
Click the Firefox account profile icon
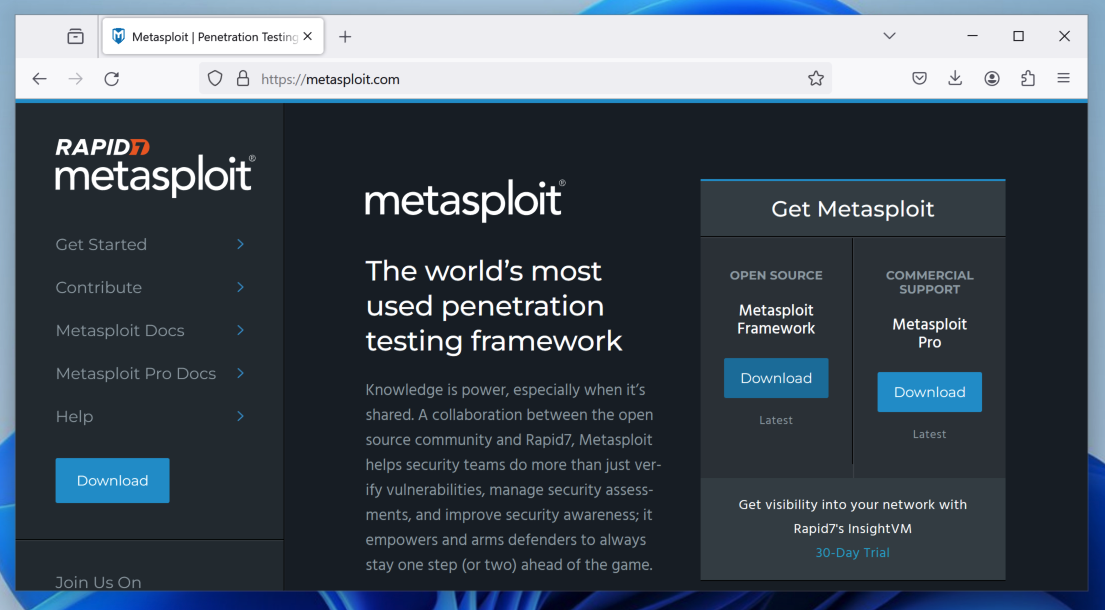coord(991,78)
